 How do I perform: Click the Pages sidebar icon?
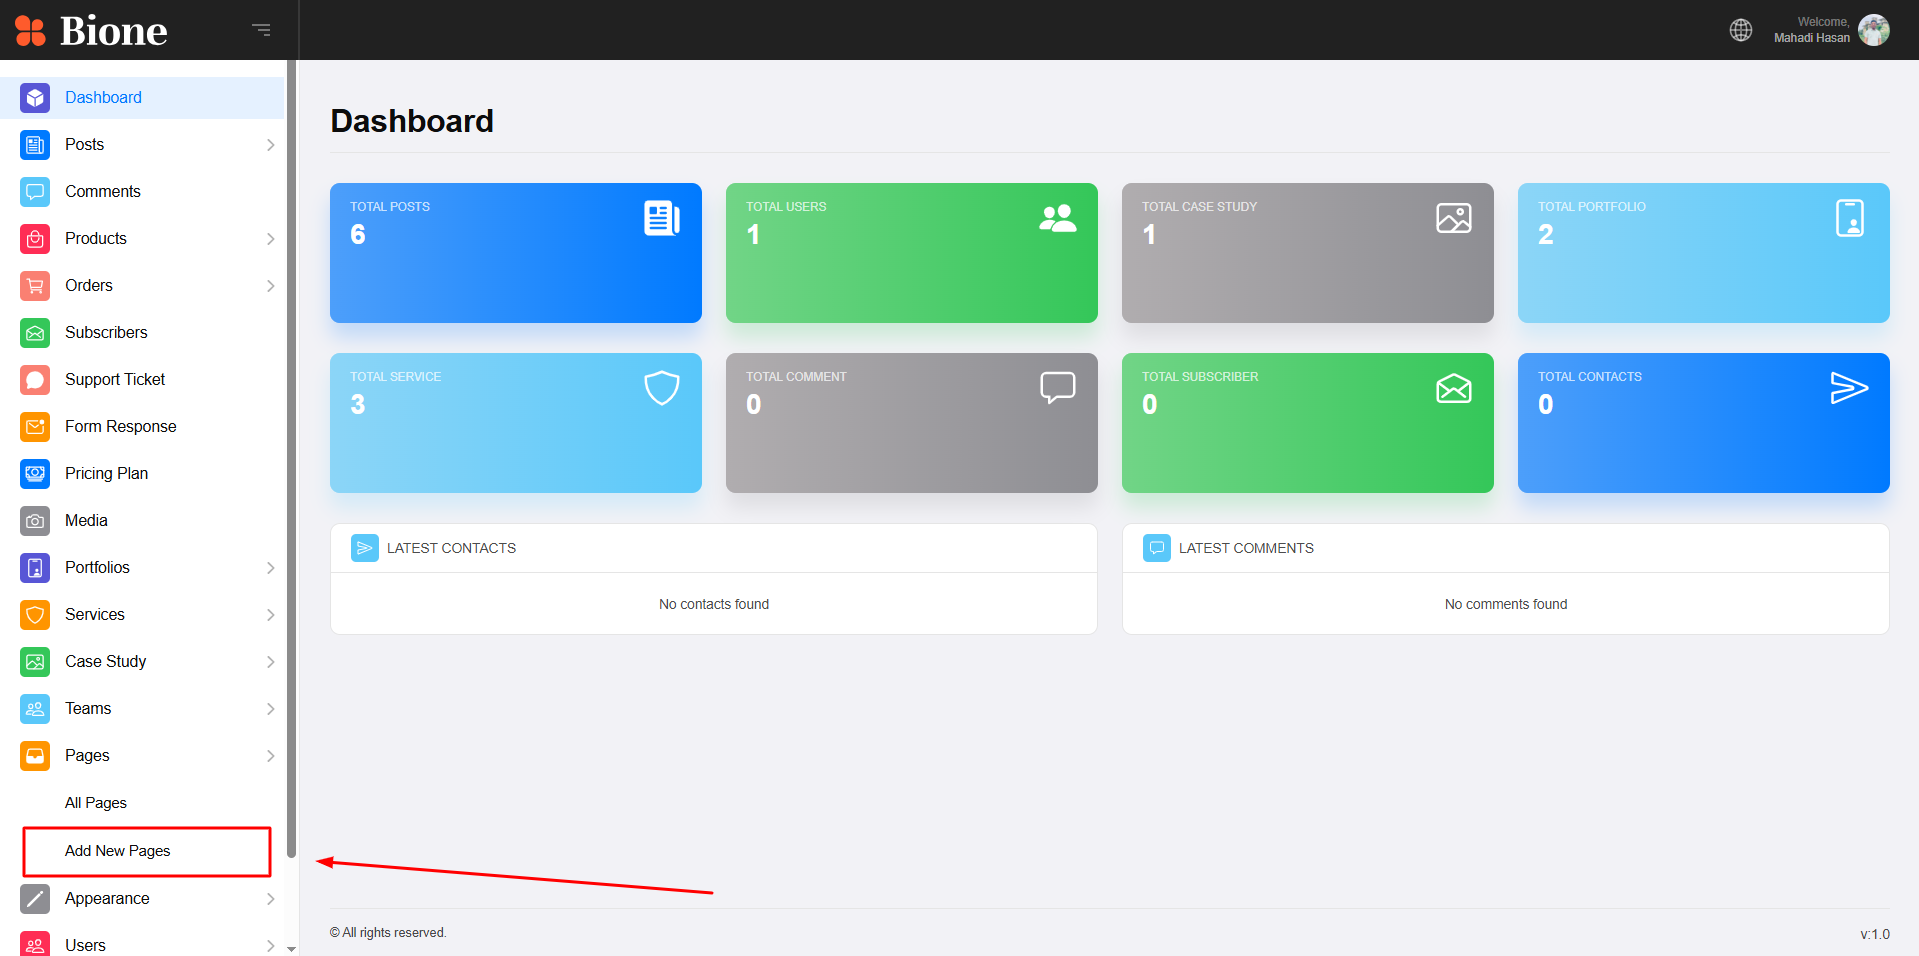pos(35,756)
